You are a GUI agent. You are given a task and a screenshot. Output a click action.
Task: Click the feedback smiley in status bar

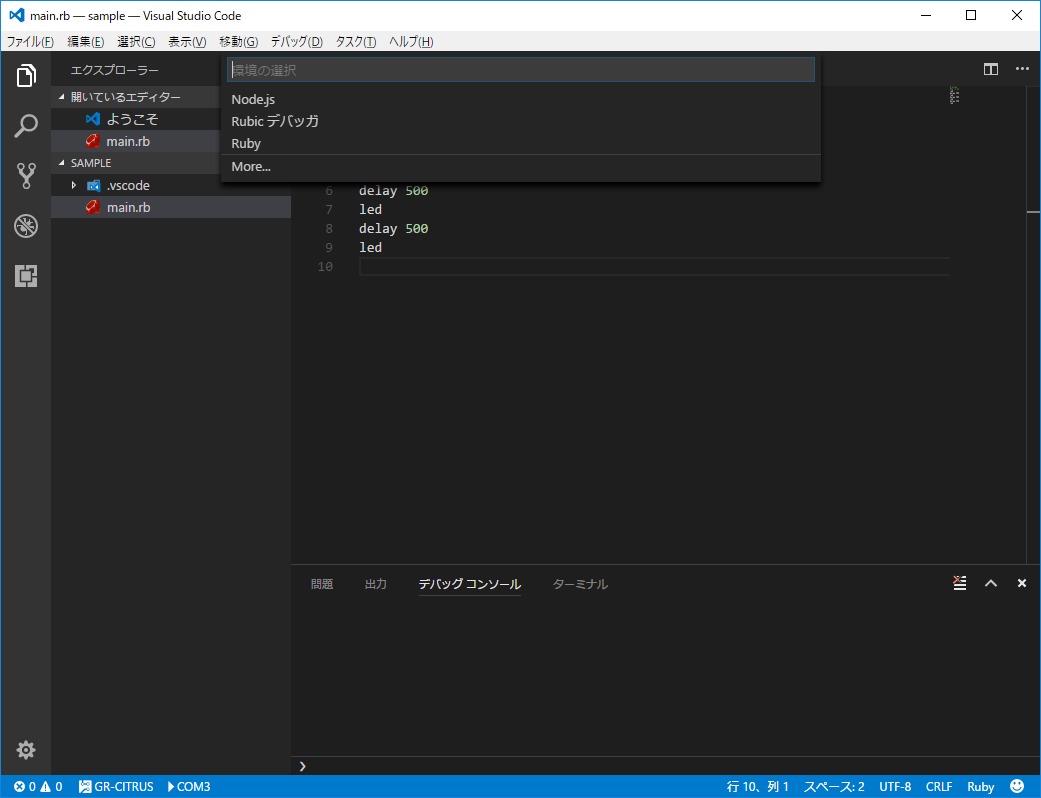1016,786
